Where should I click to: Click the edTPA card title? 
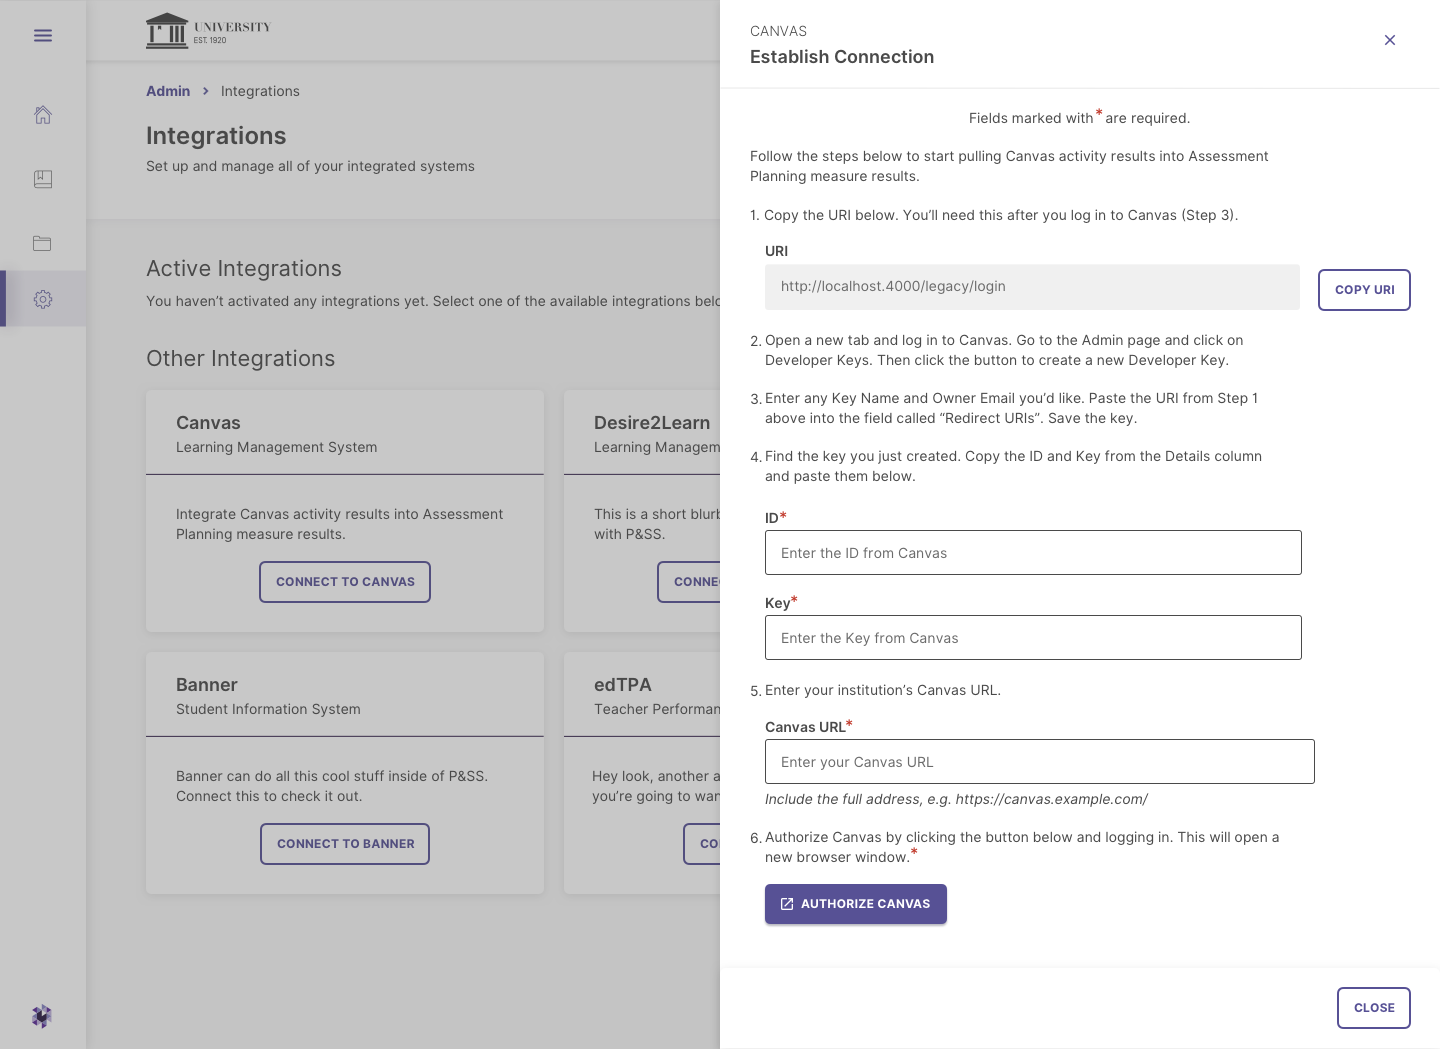[623, 685]
